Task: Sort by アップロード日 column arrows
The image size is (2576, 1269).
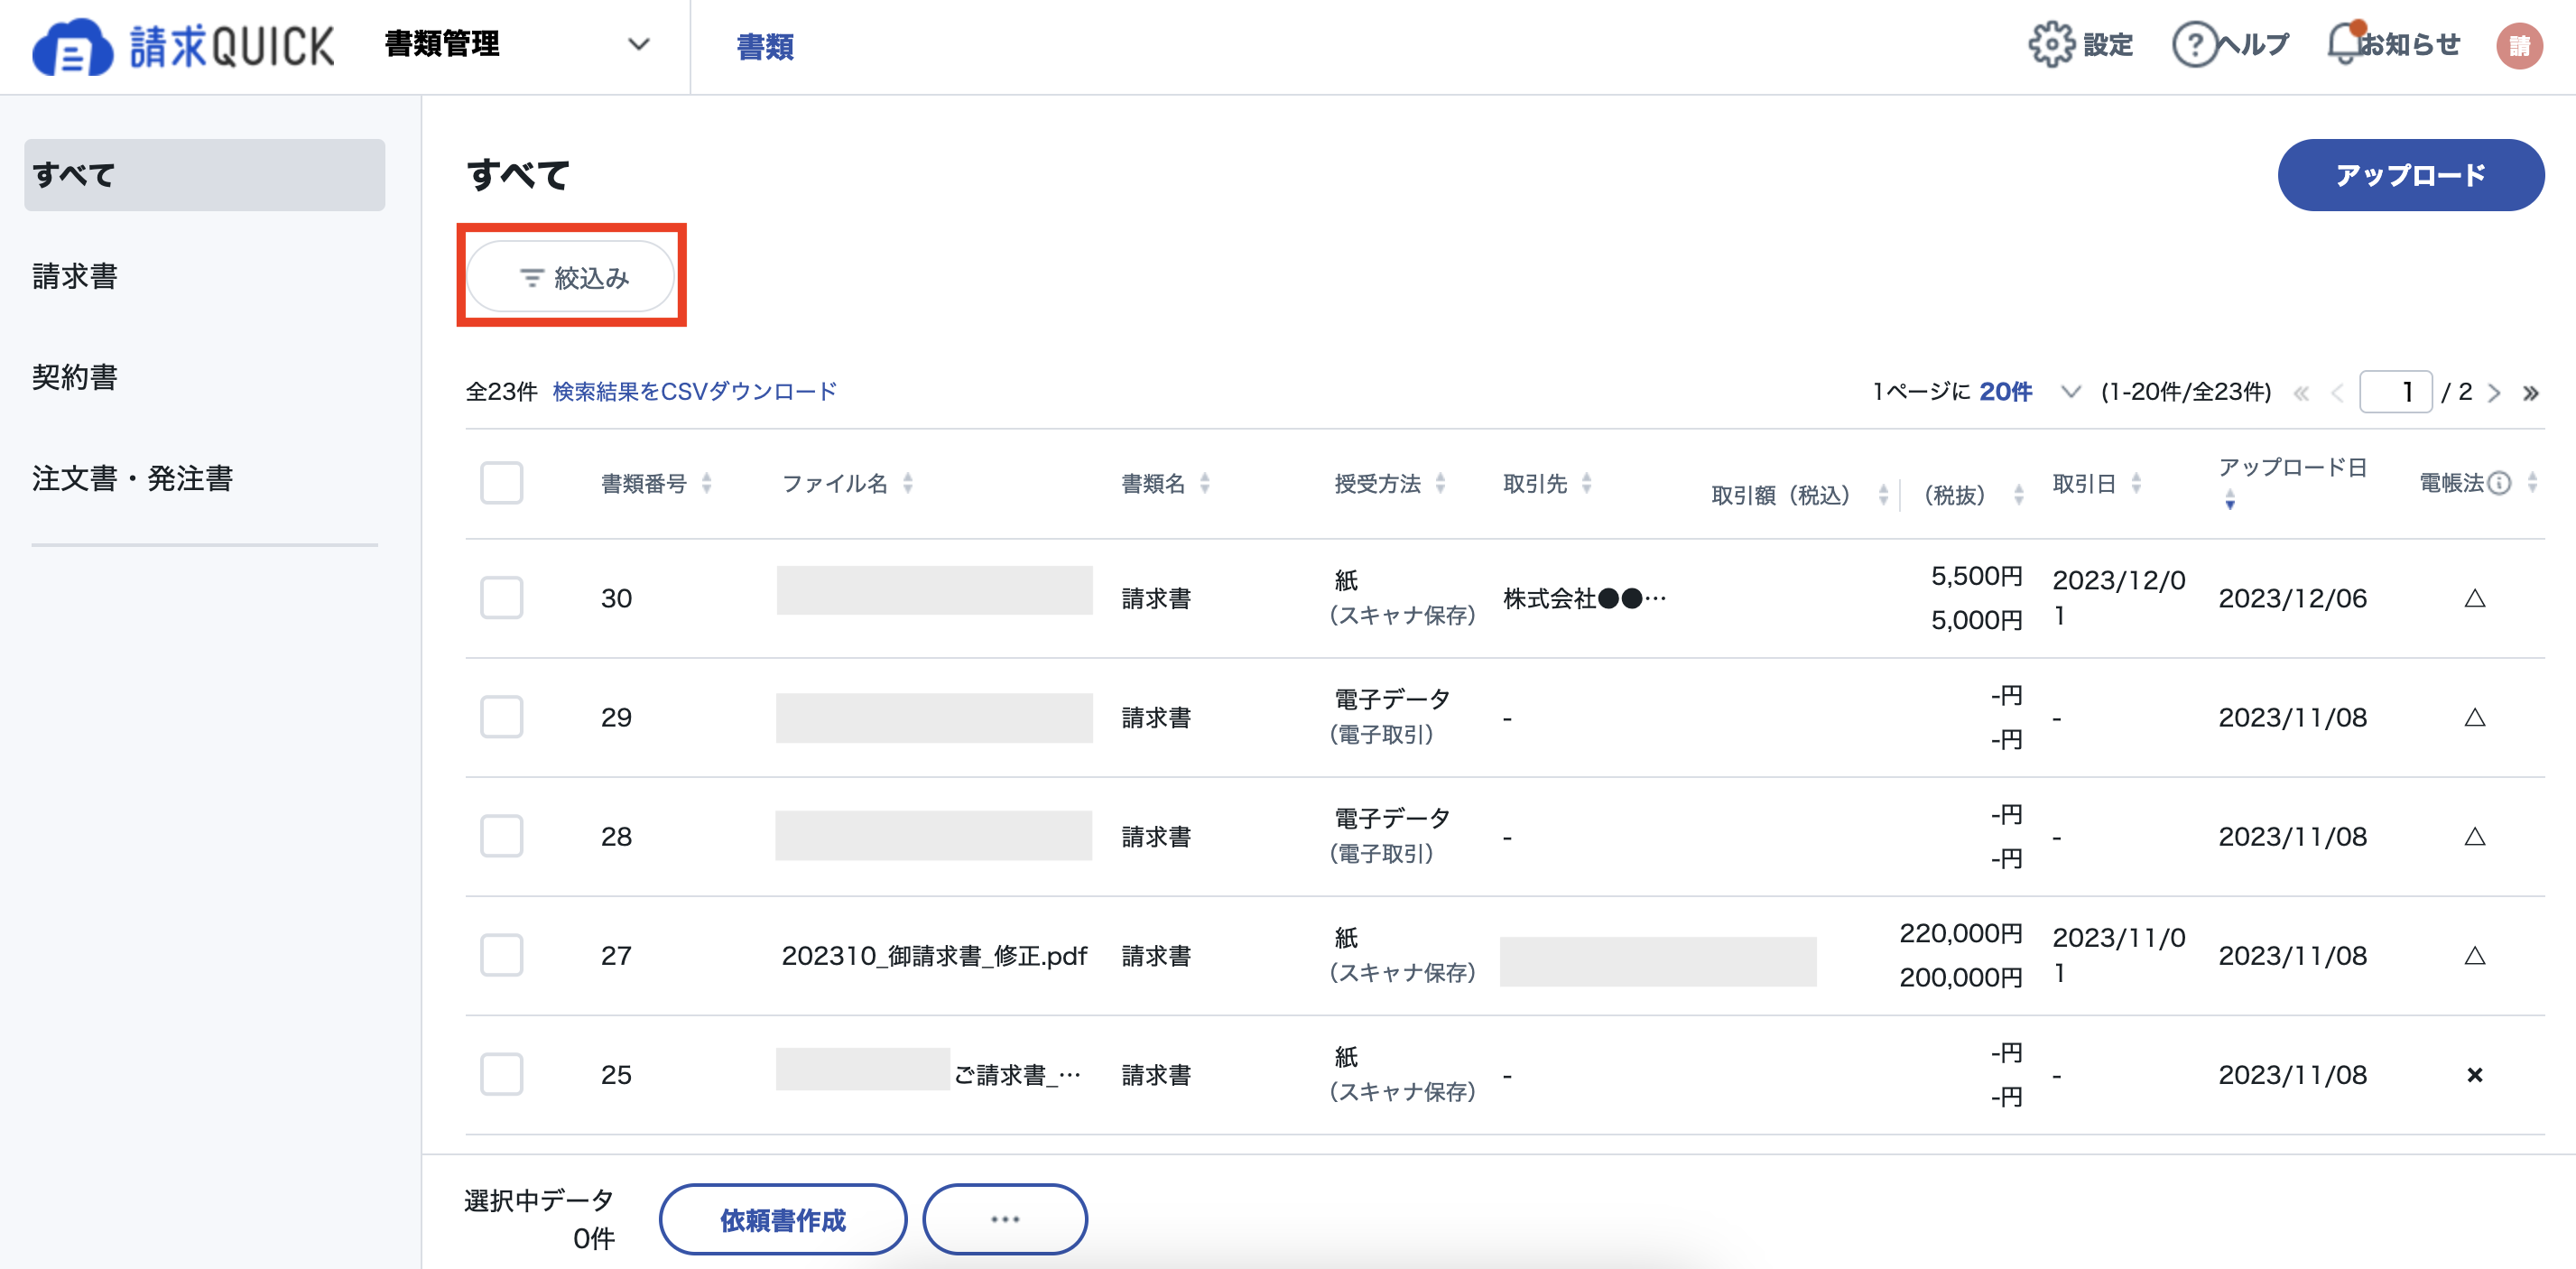Action: (2230, 499)
